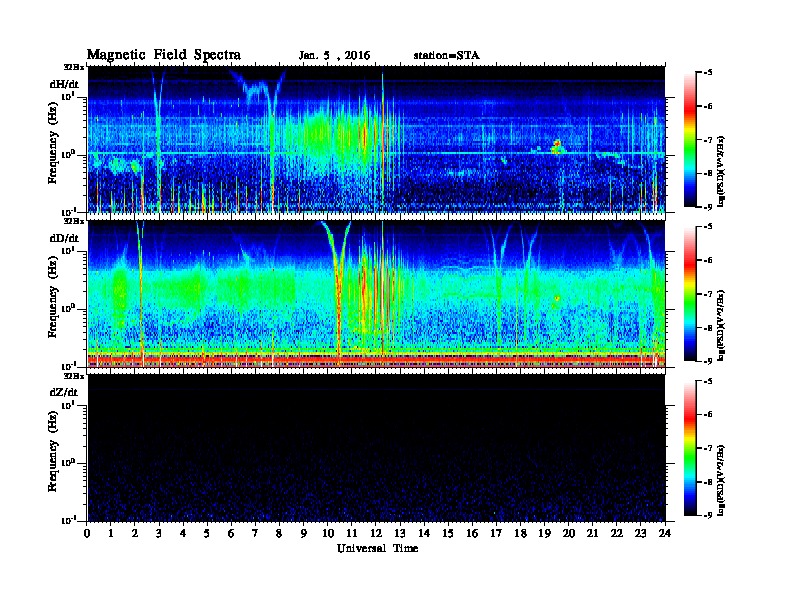Click the log(PSD) label beside dH/dt color scale
792x612 pixels.
(722, 170)
